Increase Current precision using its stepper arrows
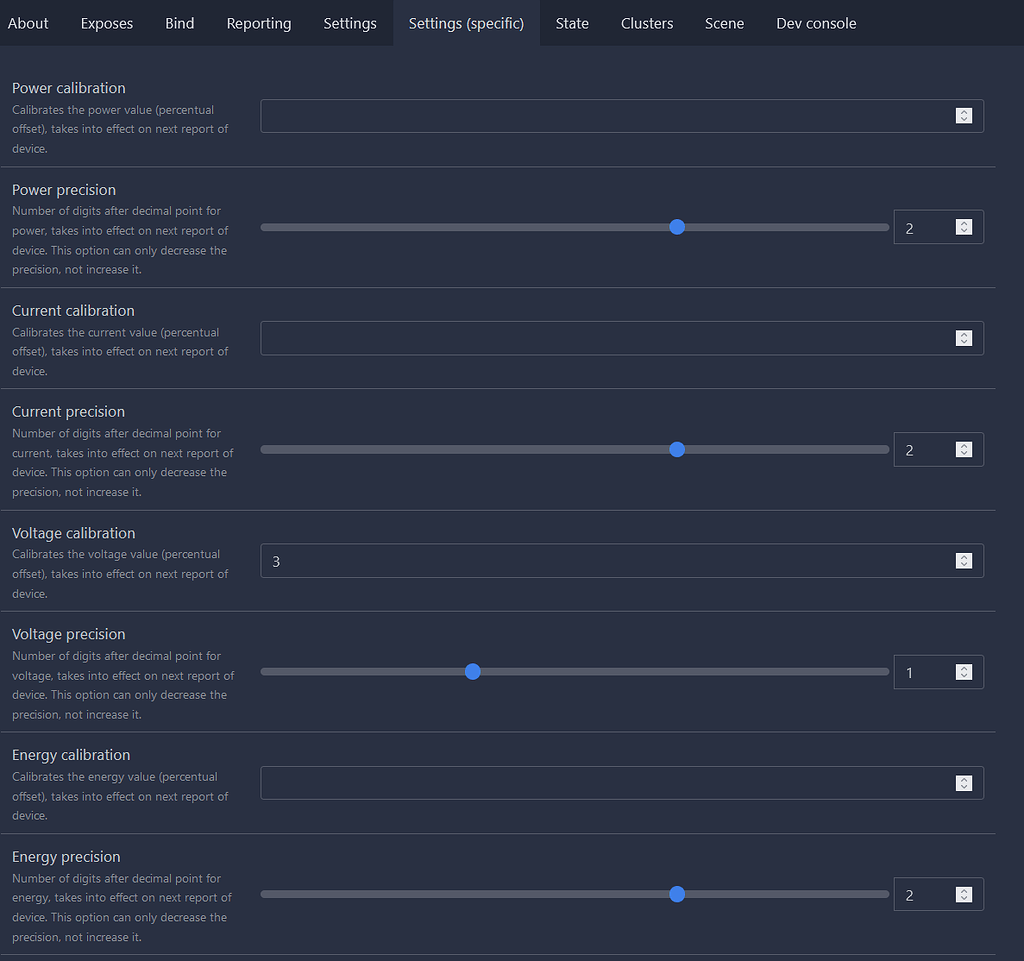Image resolution: width=1024 pixels, height=961 pixels. [x=964, y=446]
